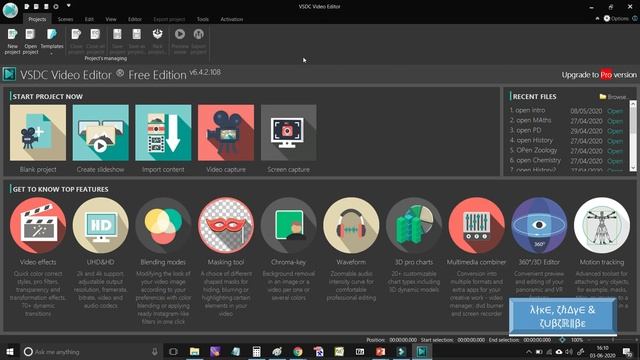The width and height of the screenshot is (640, 360).
Task: Open the Activation ribbon tab
Action: [x=231, y=19]
